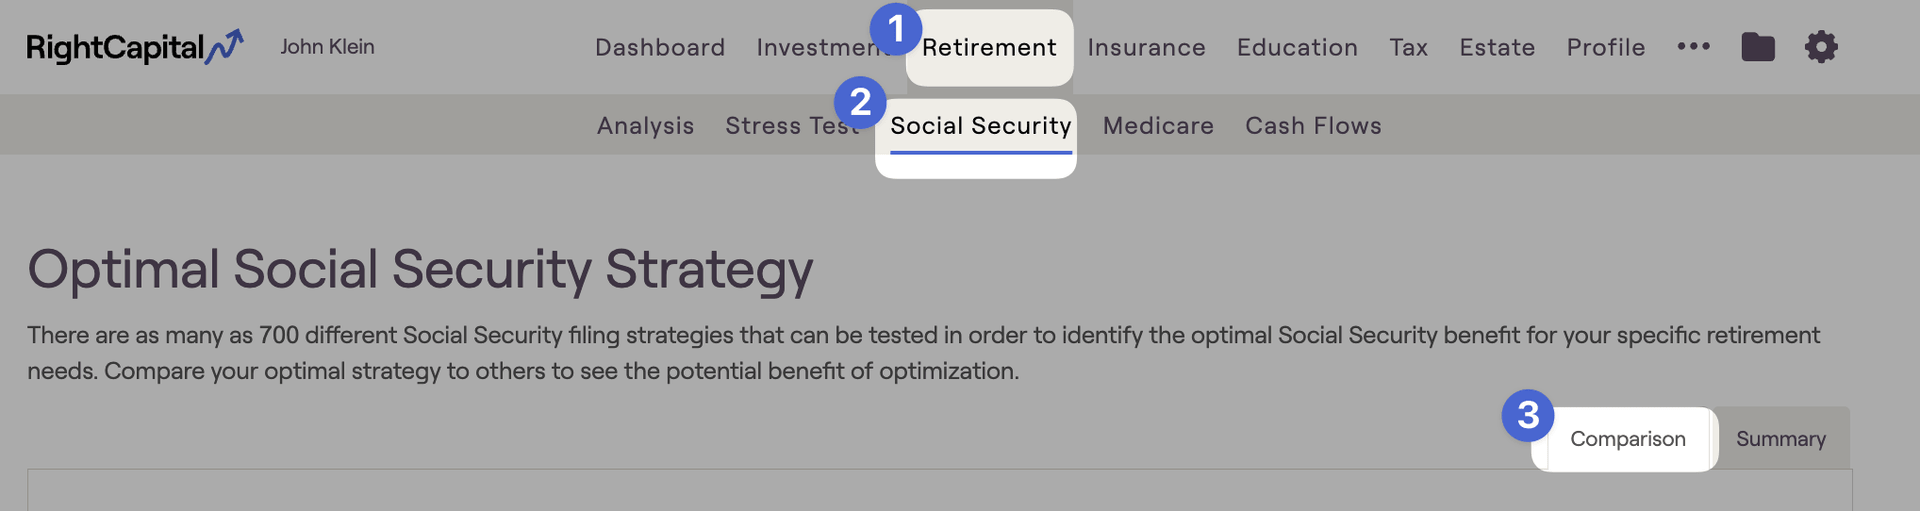Click the RightCapital logo

(x=135, y=47)
